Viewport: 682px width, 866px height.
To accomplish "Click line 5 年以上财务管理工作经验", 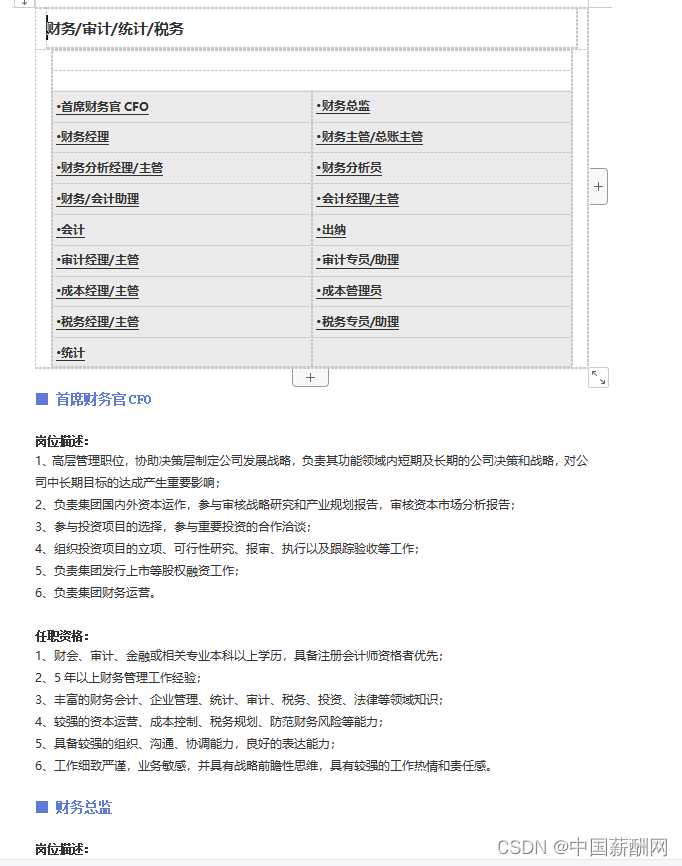I will [118, 678].
